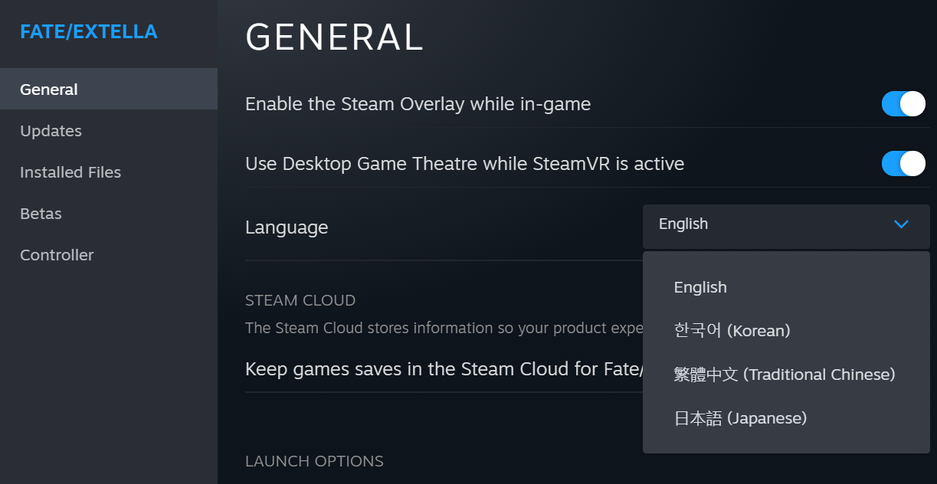Pick Traditional Chinese from the language list
Screen dimensions: 937x484
[x=784, y=375]
